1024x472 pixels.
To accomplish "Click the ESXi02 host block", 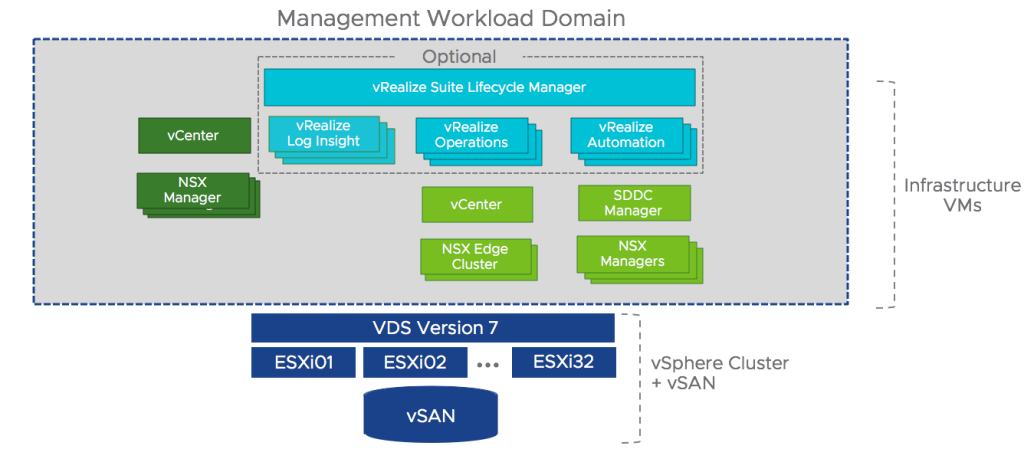I will pos(414,363).
